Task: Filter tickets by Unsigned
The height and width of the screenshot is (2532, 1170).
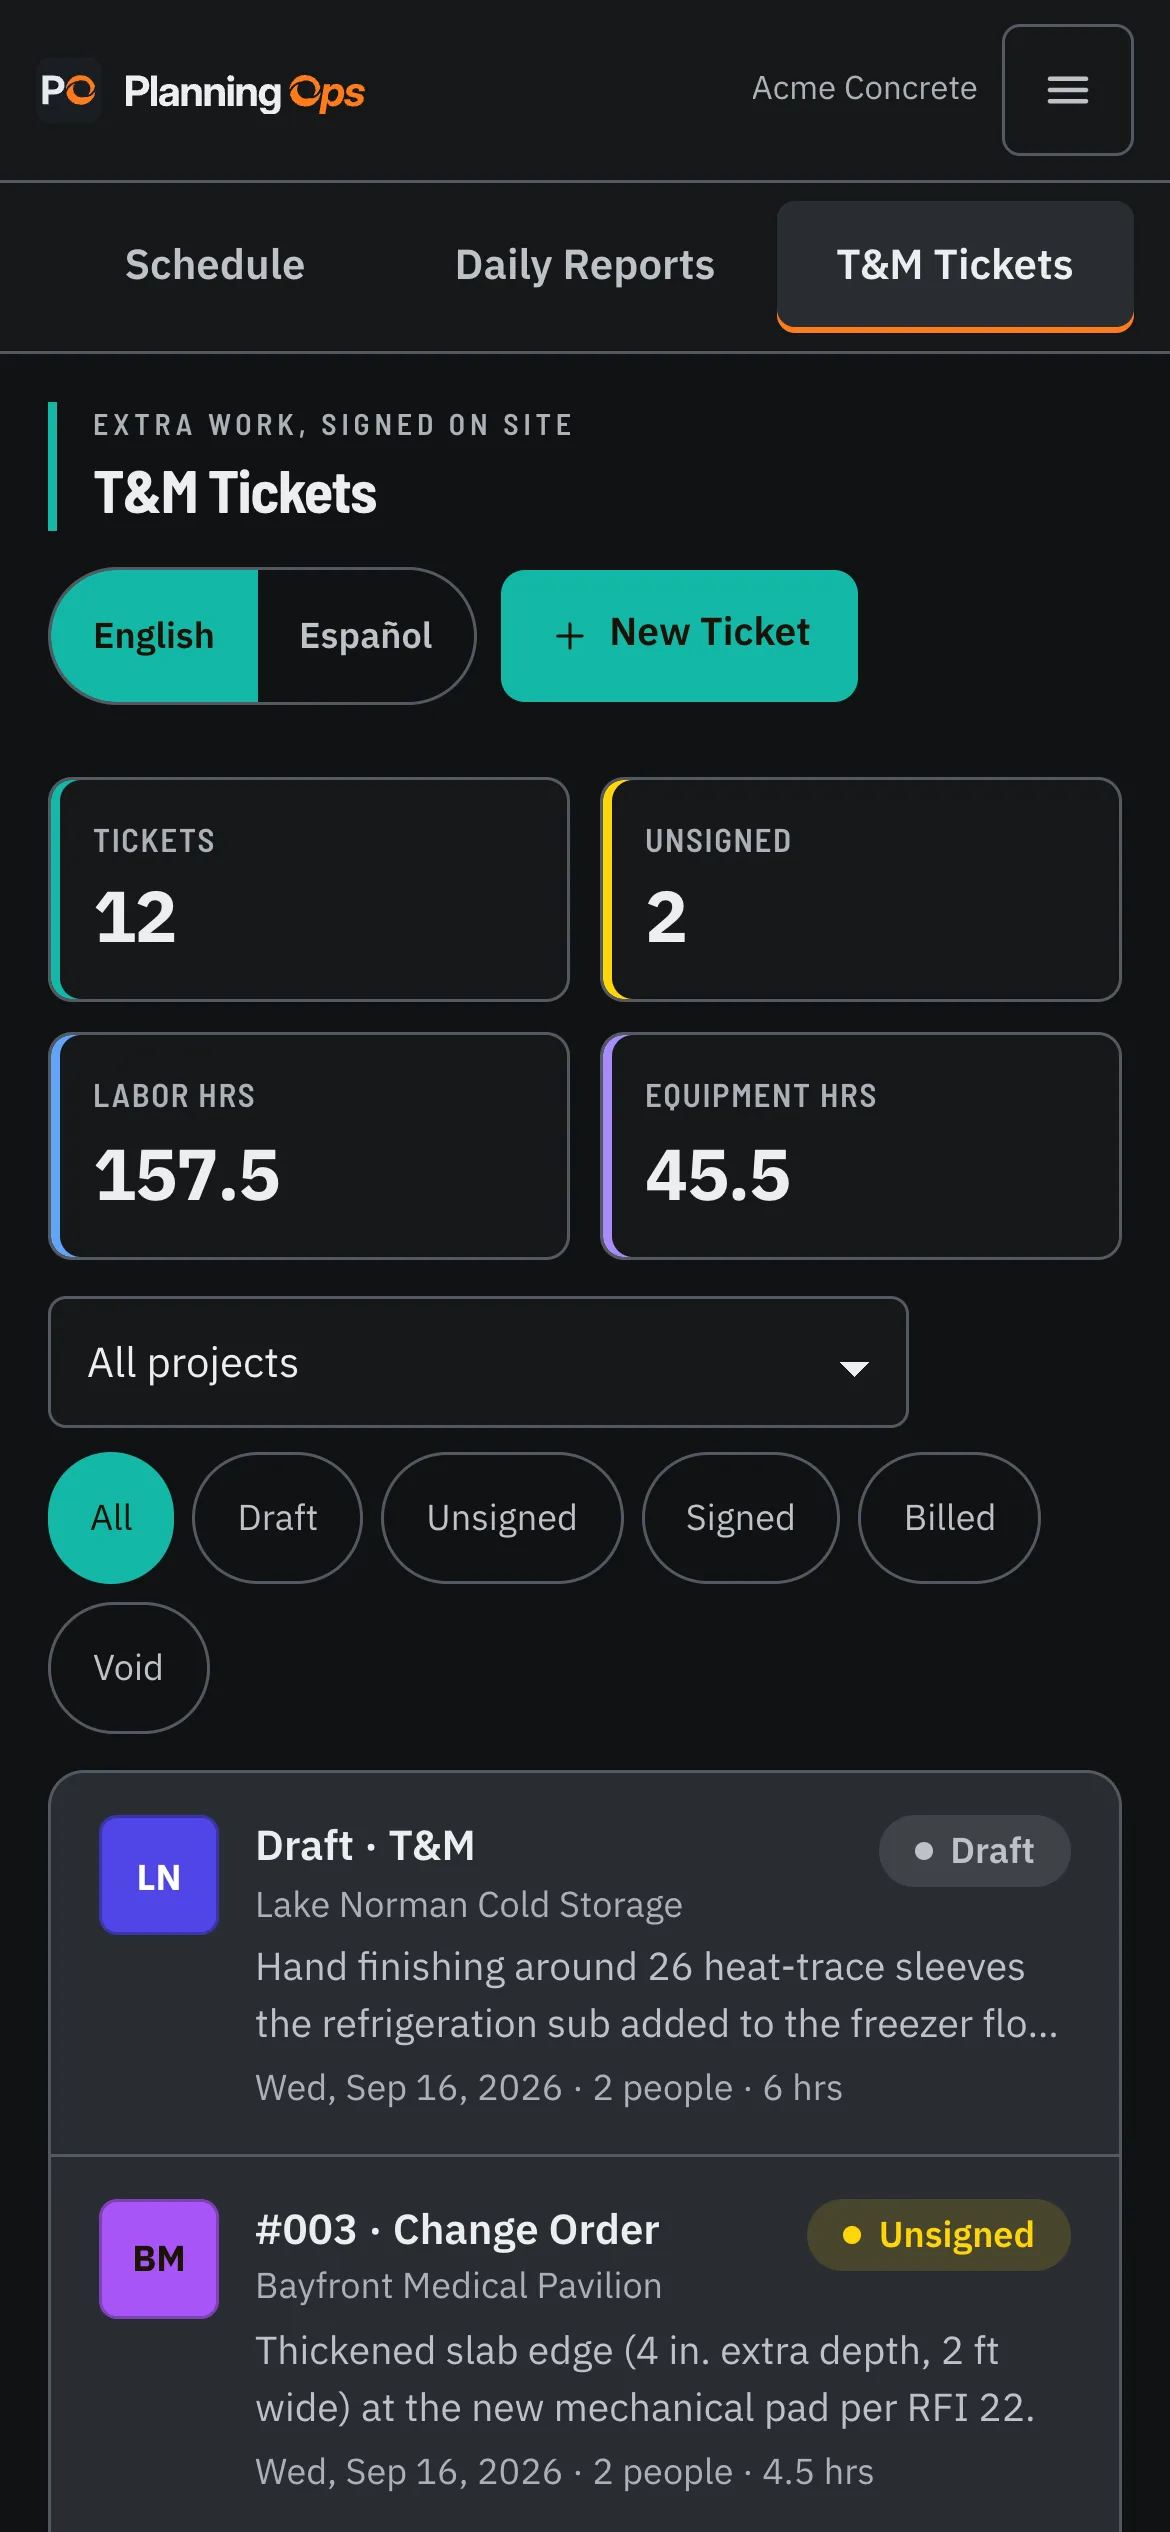Action: click(x=502, y=1518)
